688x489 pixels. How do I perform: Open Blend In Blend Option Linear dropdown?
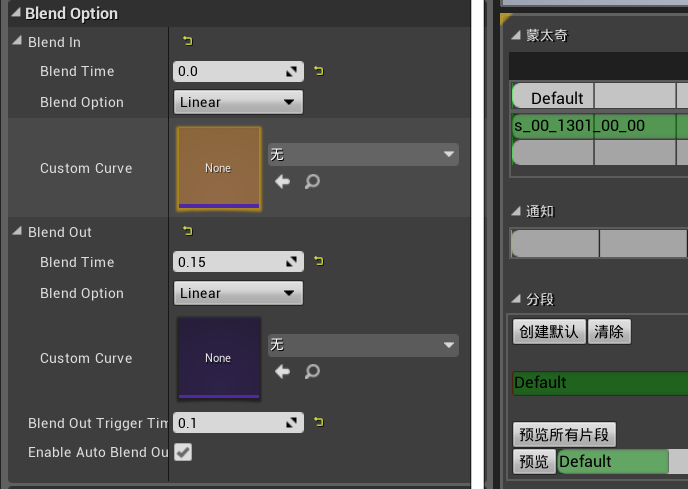pyautogui.click(x=238, y=102)
